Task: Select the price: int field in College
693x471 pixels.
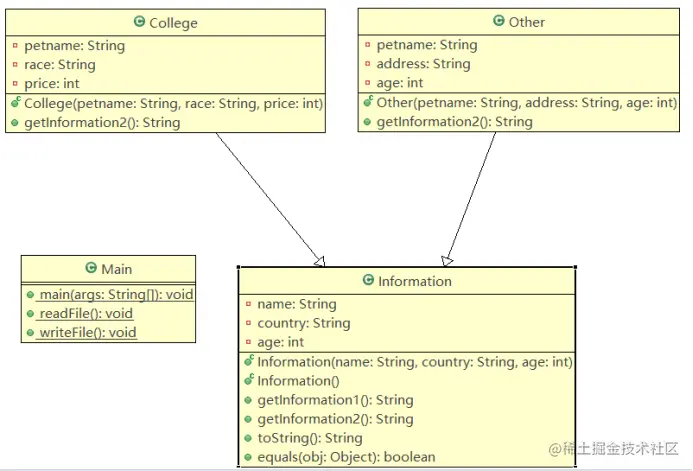Action: point(51,84)
